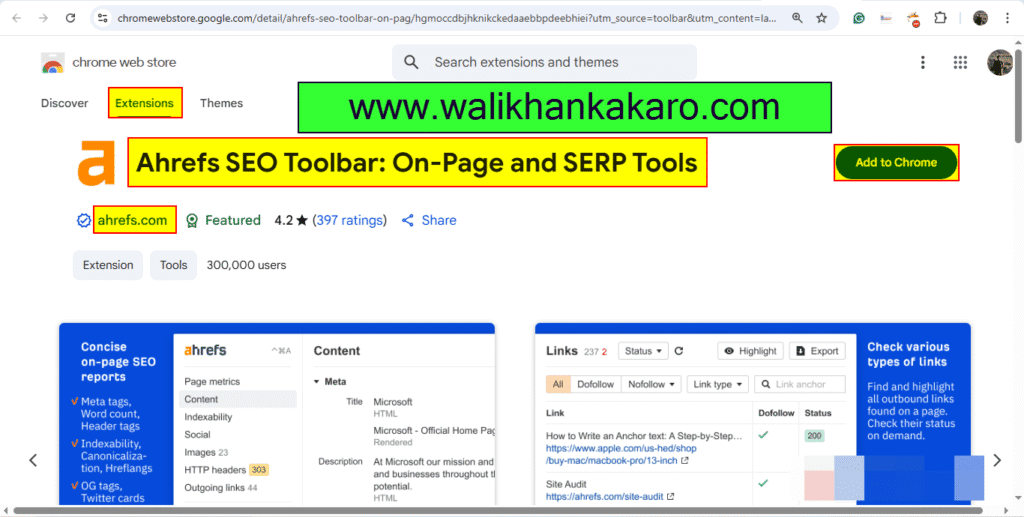Click the verified publisher badge icon

coord(83,221)
